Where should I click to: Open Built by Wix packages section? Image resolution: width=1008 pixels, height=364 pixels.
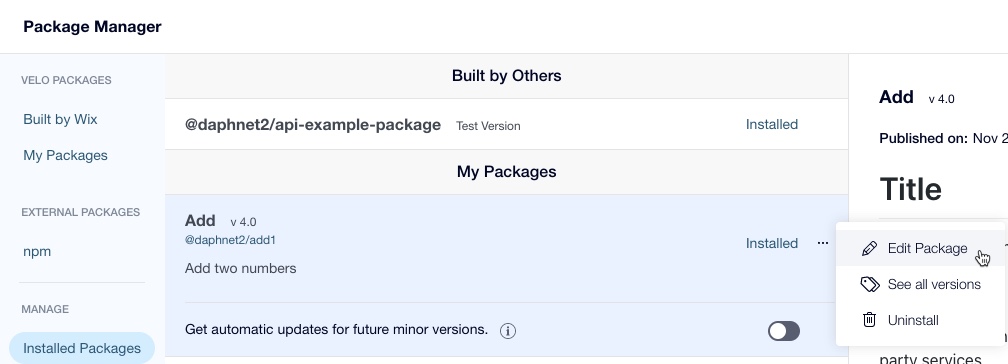coord(60,120)
